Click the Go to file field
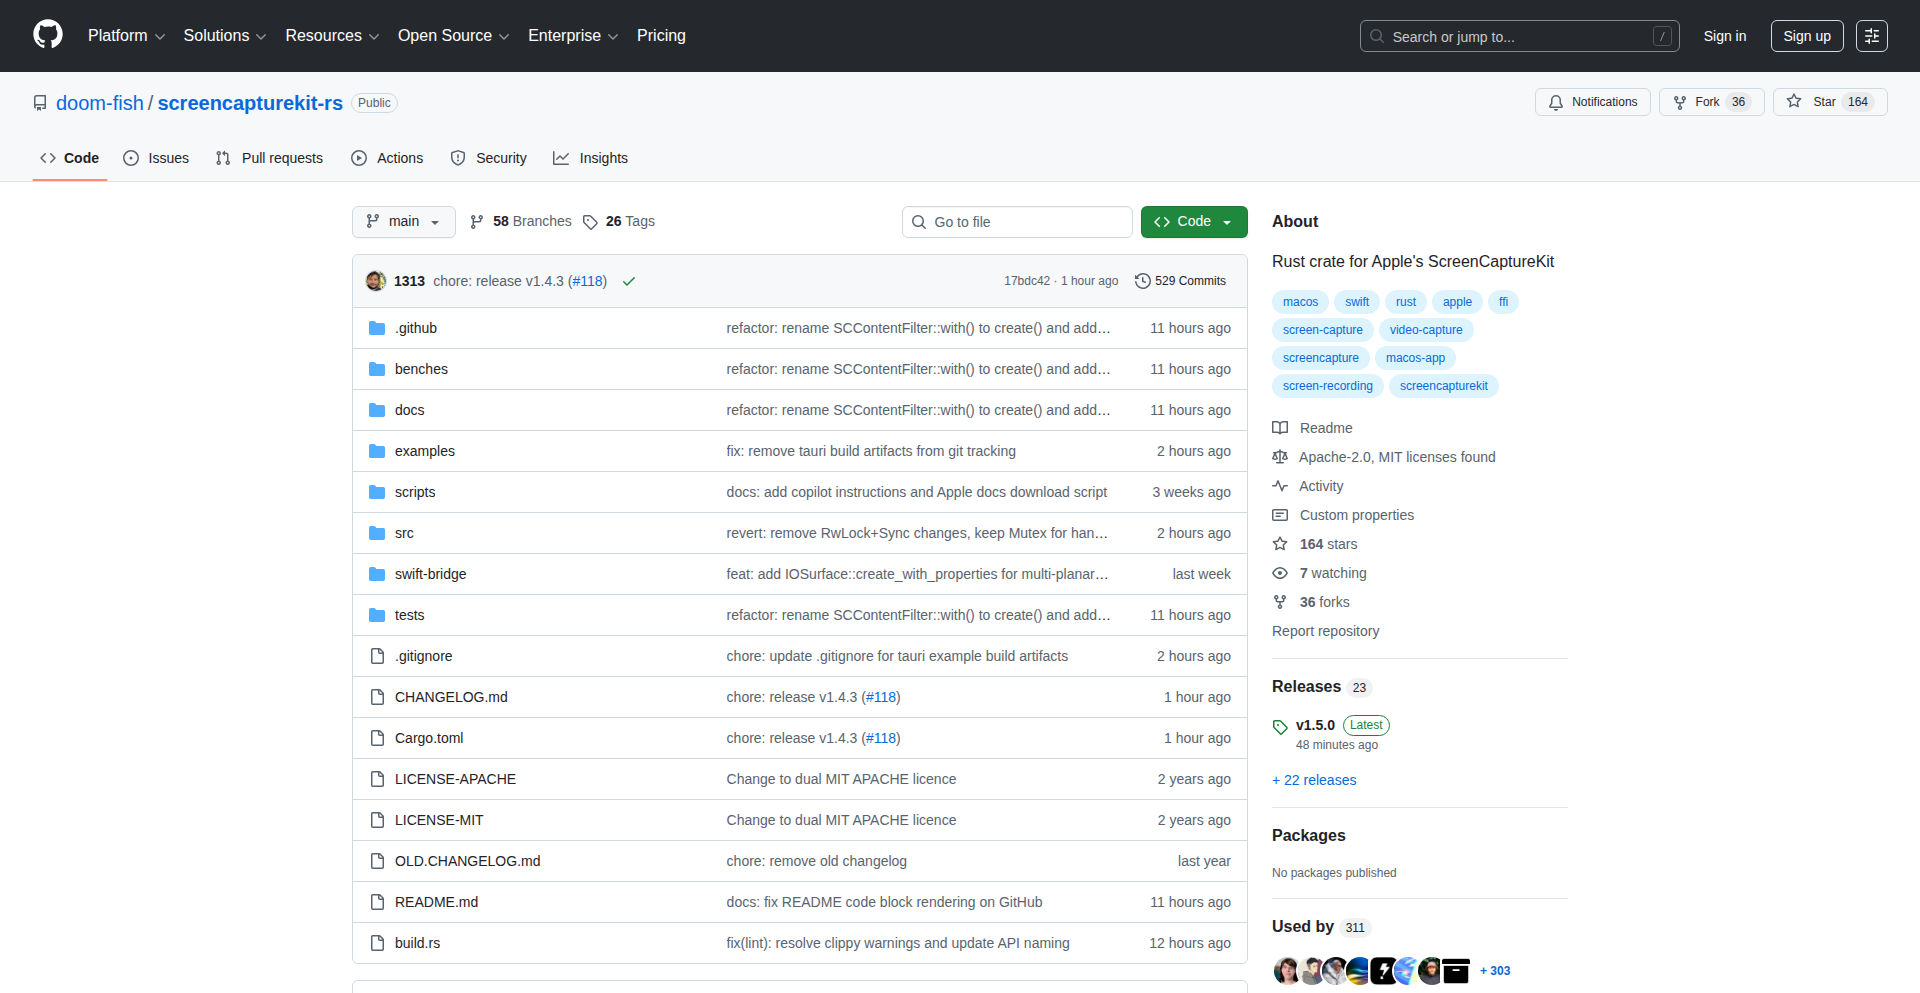 pyautogui.click(x=1016, y=222)
